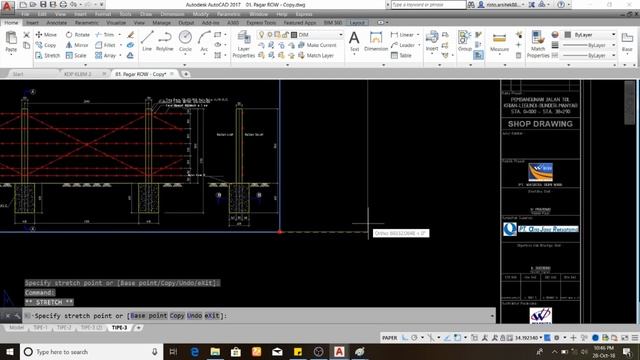
Task: Open the ByLayer color dropdown
Action: (x=613, y=35)
